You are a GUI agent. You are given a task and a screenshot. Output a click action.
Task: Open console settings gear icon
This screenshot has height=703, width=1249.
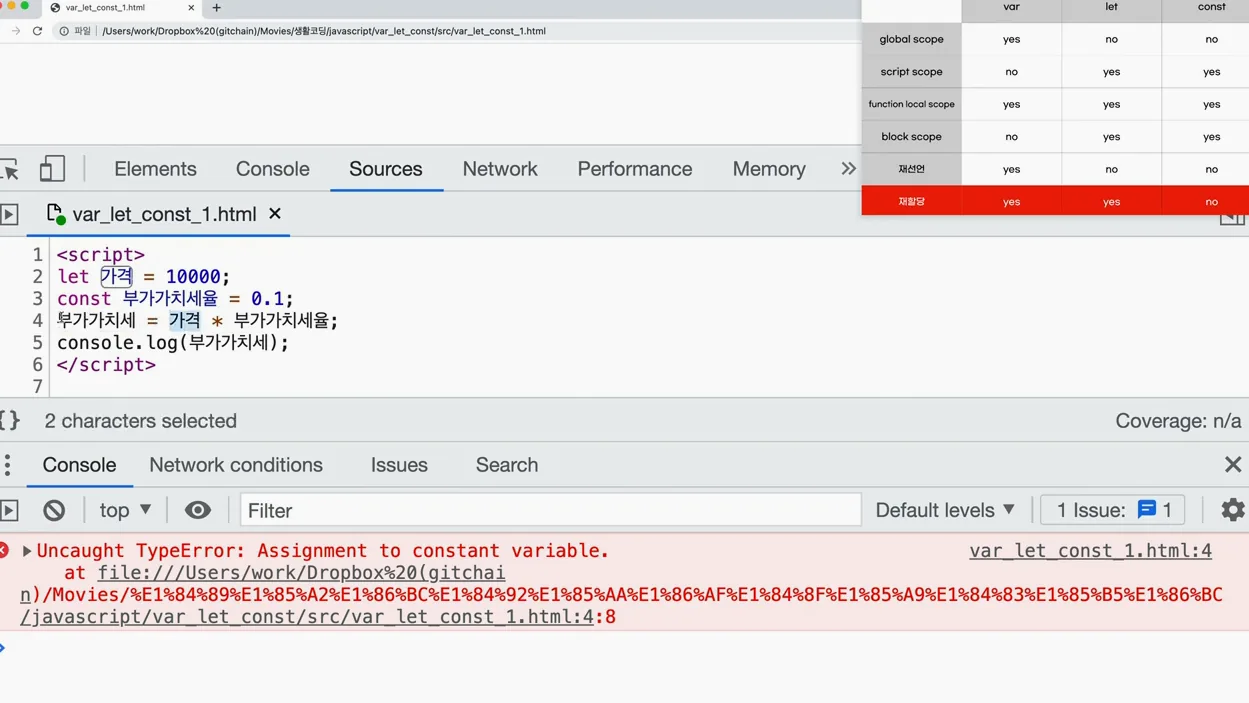click(x=1233, y=510)
